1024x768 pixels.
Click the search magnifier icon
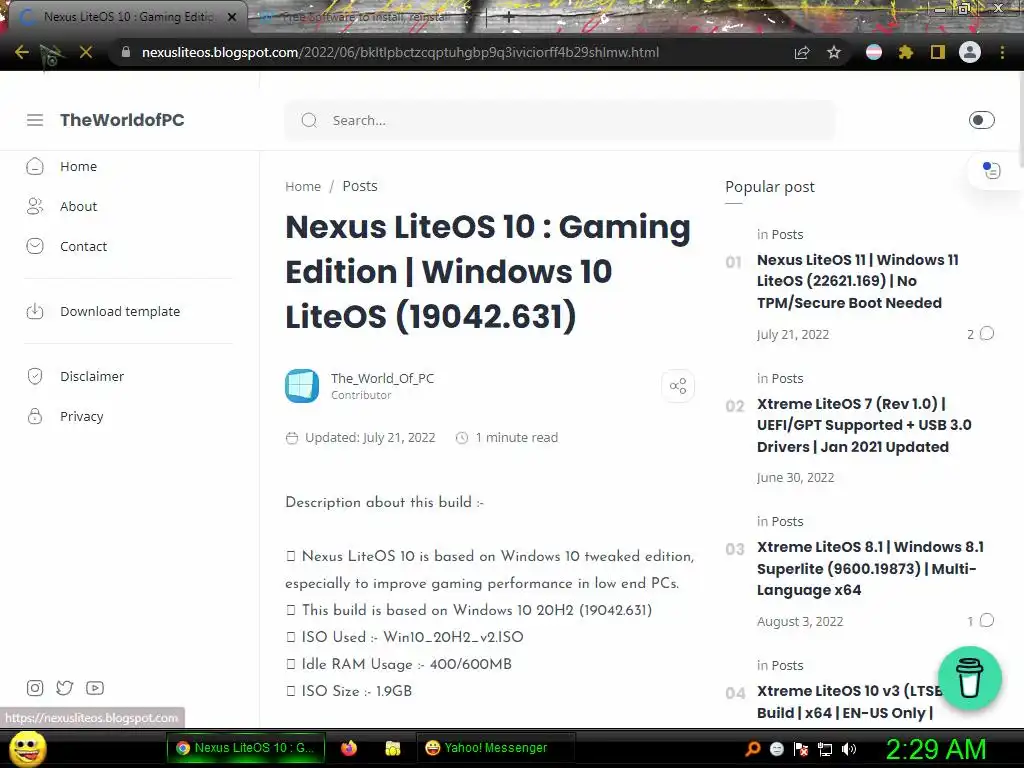pyautogui.click(x=309, y=120)
